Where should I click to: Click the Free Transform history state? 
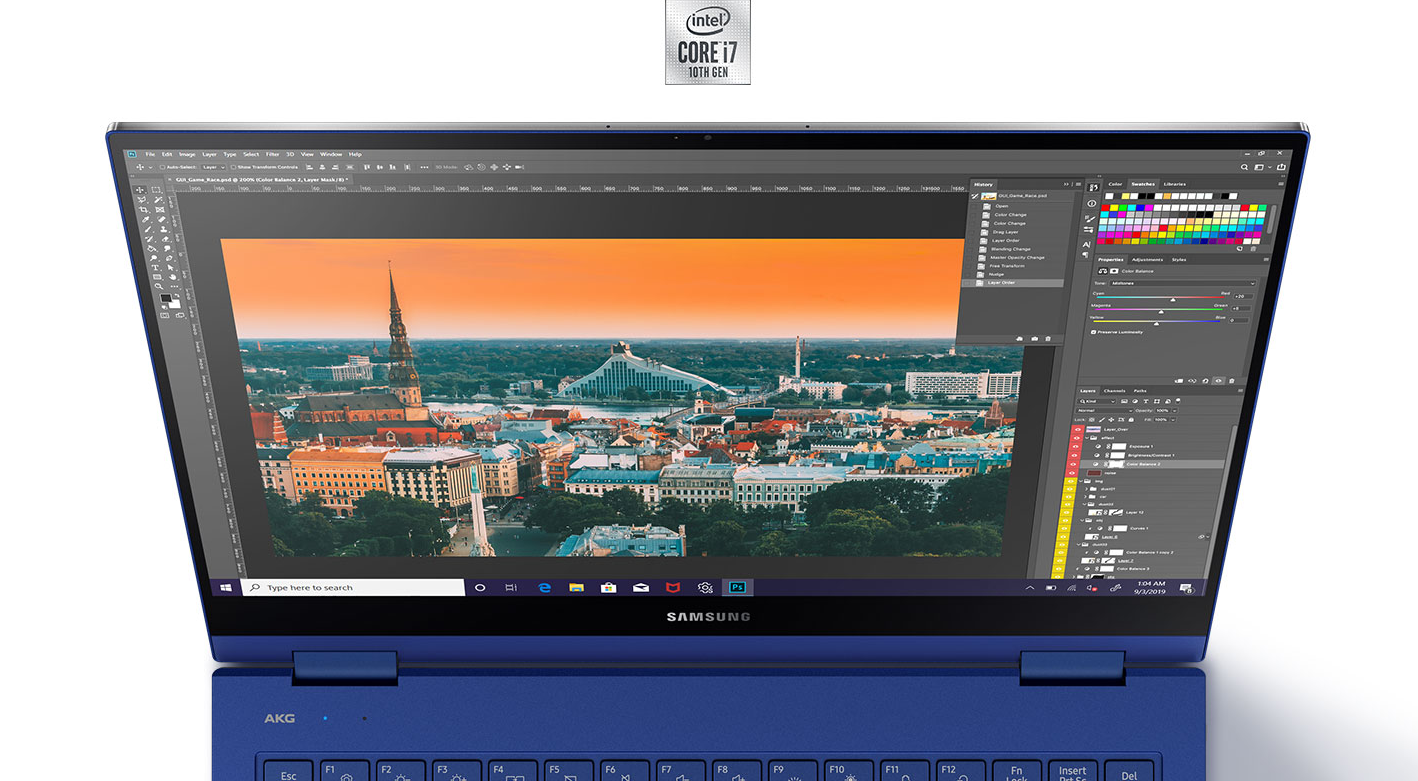point(1008,266)
